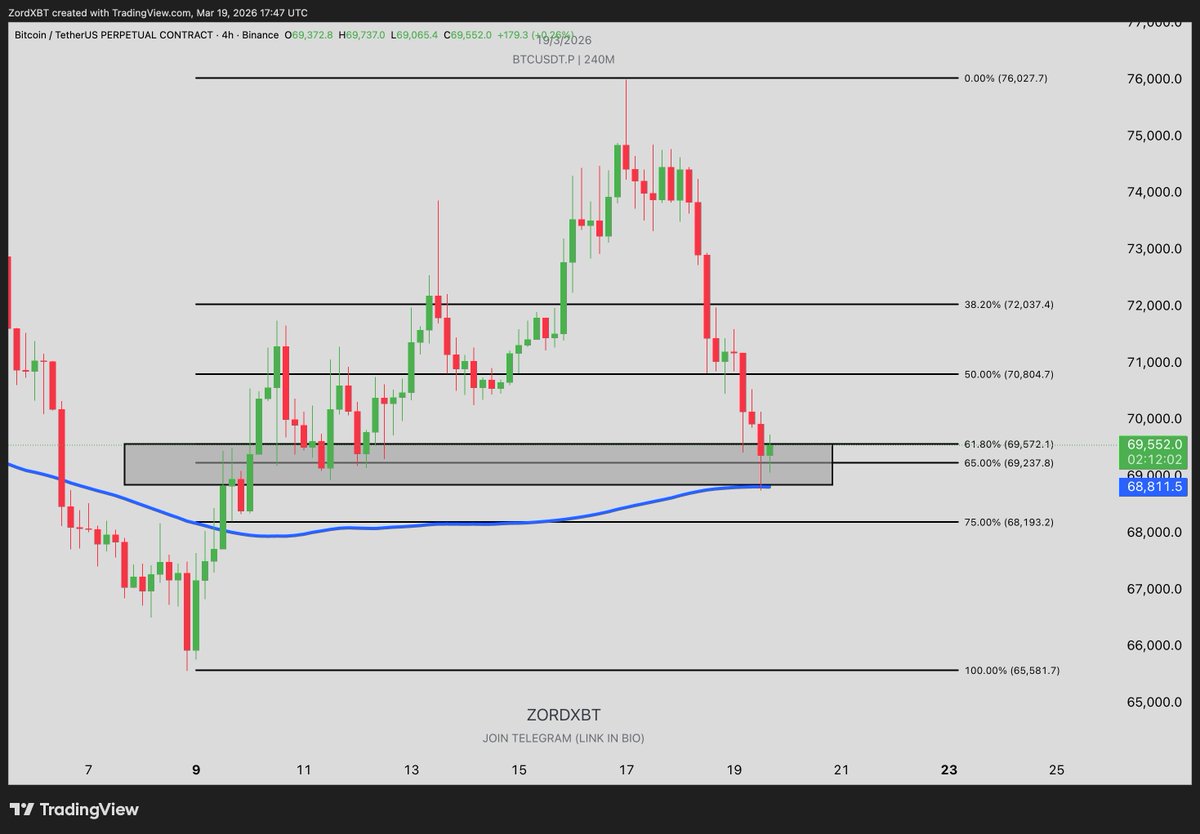Click date 17 on the time axis
The height and width of the screenshot is (834, 1200).
[x=626, y=769]
